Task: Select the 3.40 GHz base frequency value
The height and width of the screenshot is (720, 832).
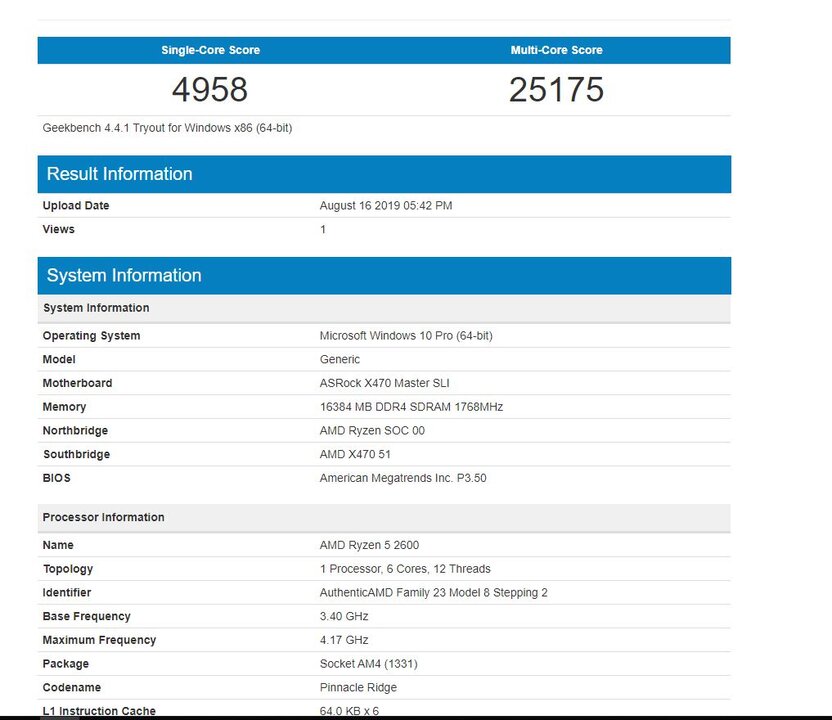Action: click(x=344, y=616)
